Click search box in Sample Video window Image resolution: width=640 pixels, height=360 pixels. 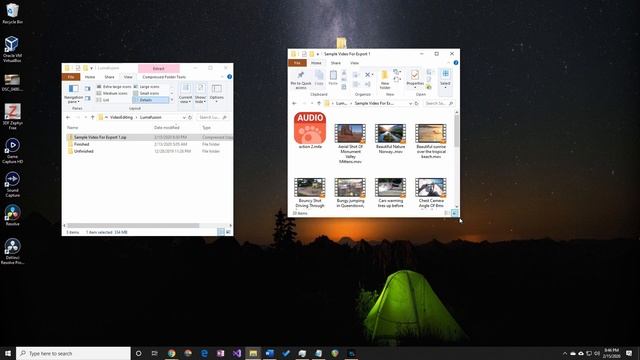pos(439,103)
